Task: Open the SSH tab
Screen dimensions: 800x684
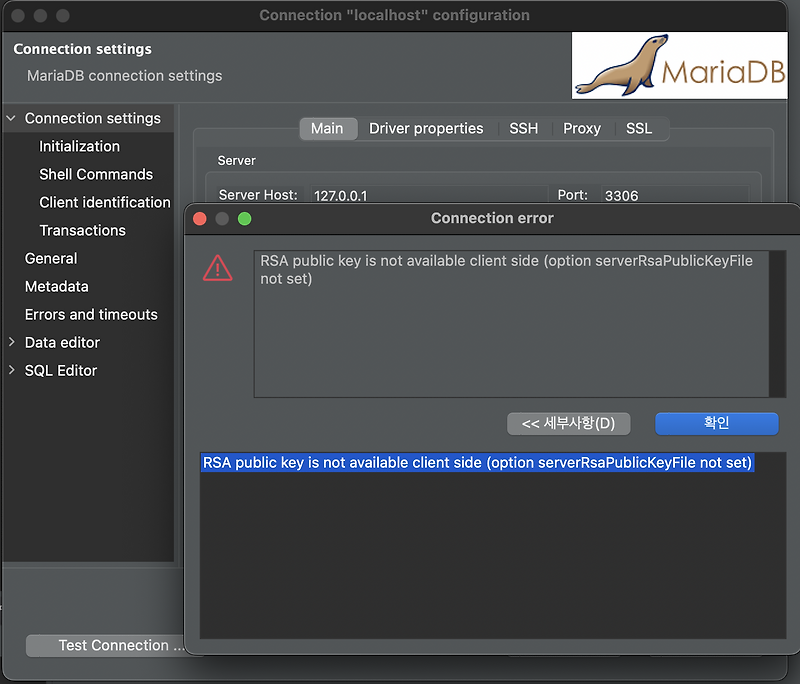Action: click(524, 128)
